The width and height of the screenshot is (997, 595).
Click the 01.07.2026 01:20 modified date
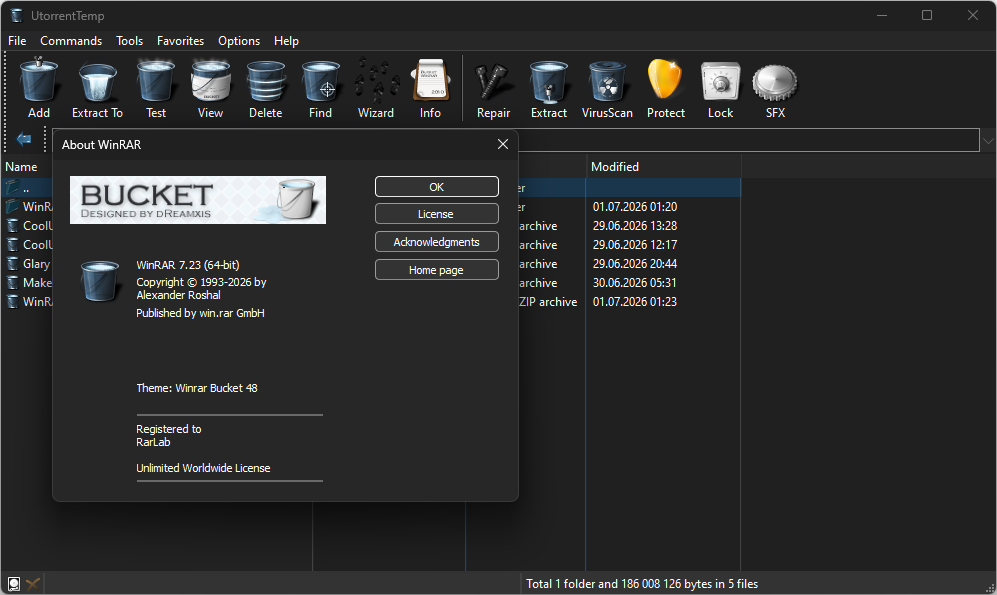[635, 207]
